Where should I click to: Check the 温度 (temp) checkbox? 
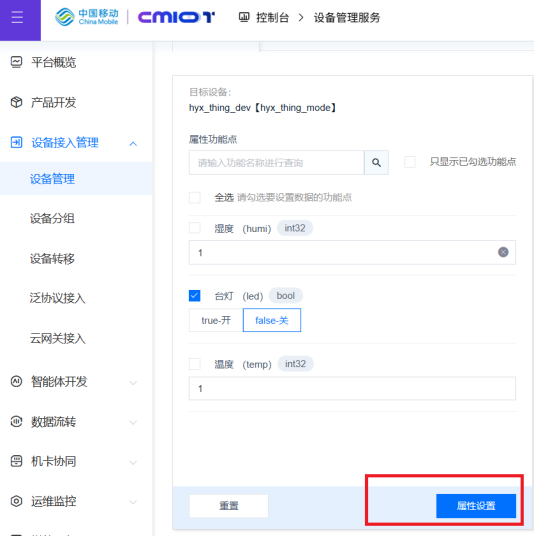pyautogui.click(x=195, y=364)
